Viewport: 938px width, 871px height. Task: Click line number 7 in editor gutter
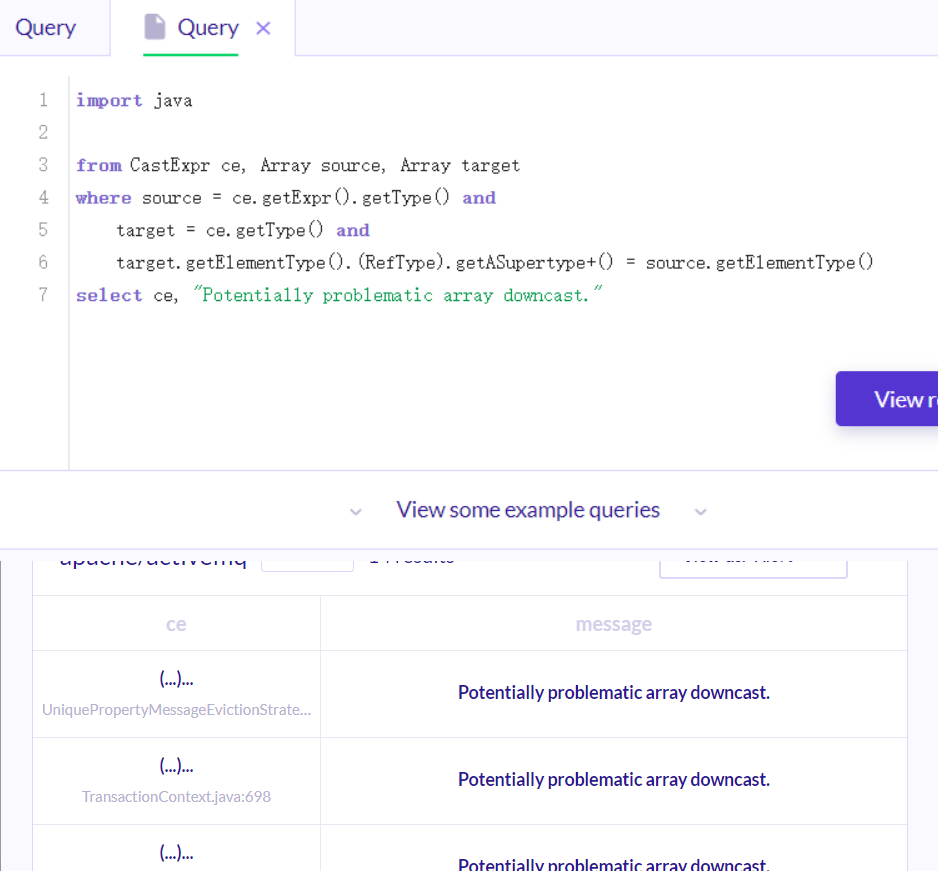pos(43,294)
